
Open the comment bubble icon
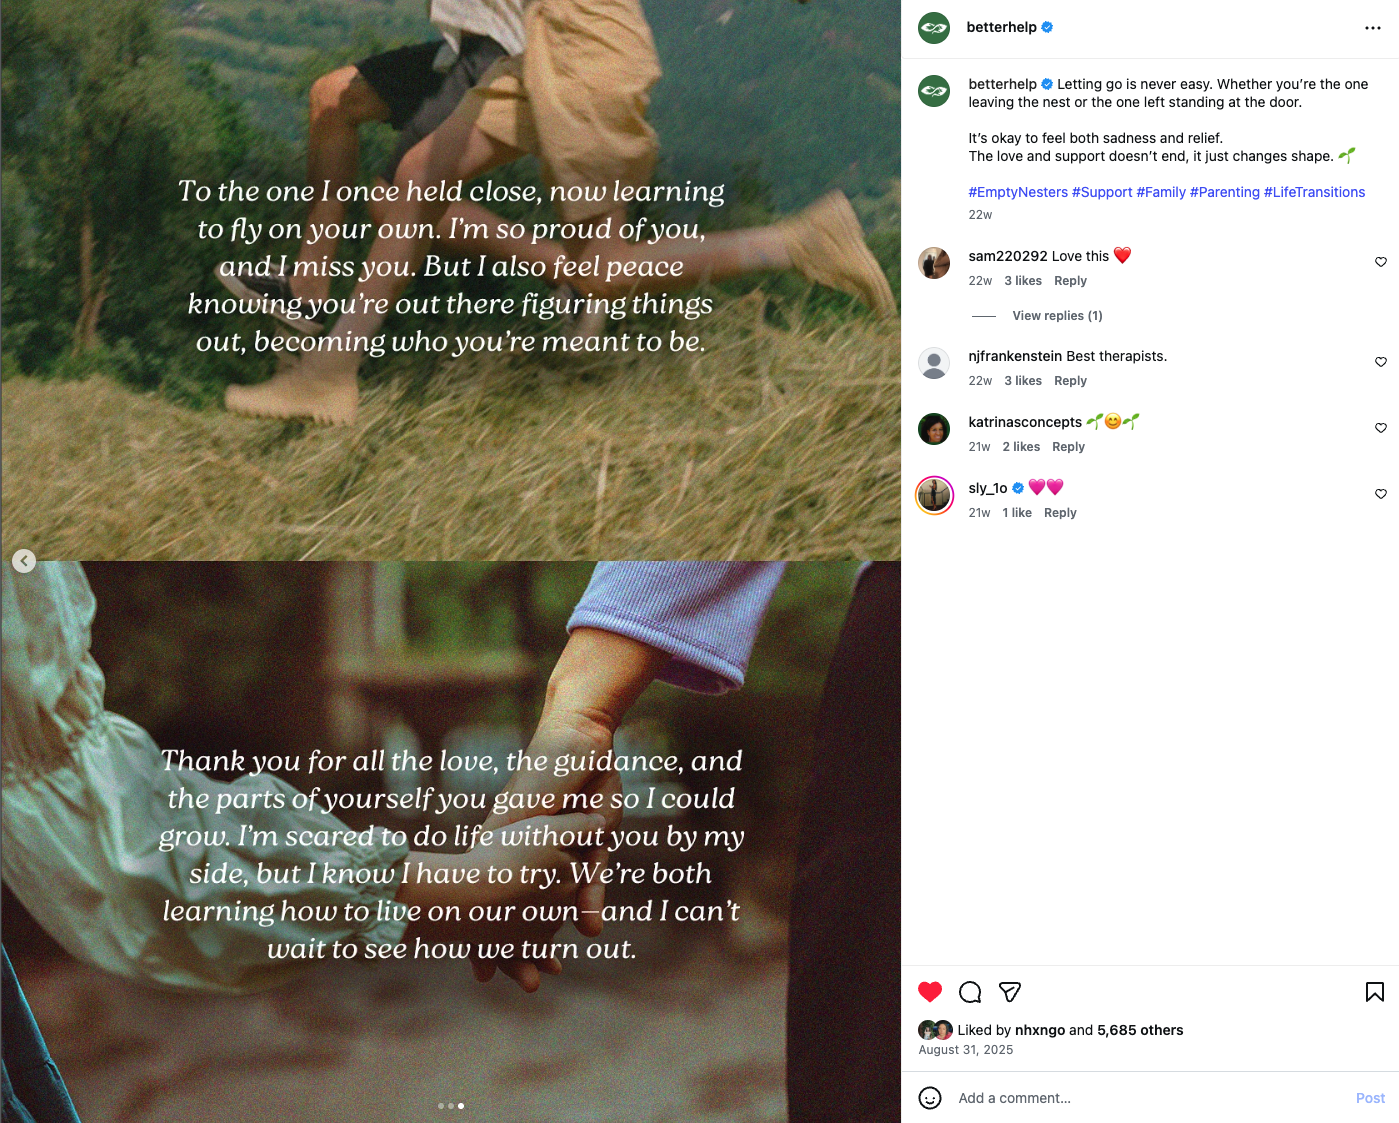pos(970,992)
